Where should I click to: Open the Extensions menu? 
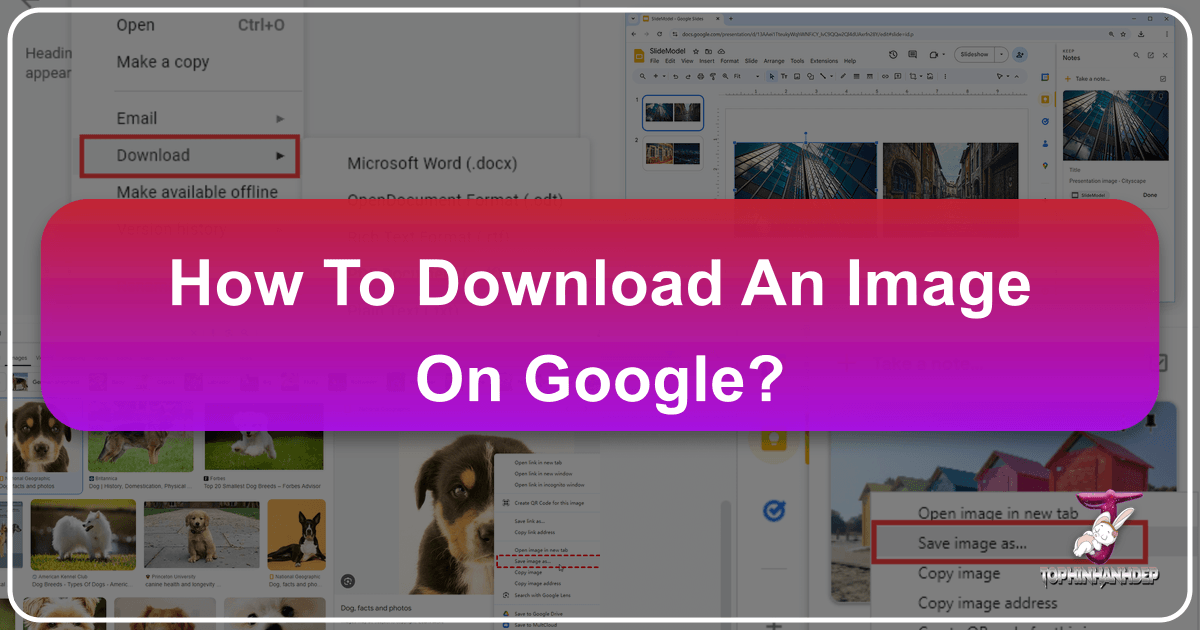click(824, 61)
